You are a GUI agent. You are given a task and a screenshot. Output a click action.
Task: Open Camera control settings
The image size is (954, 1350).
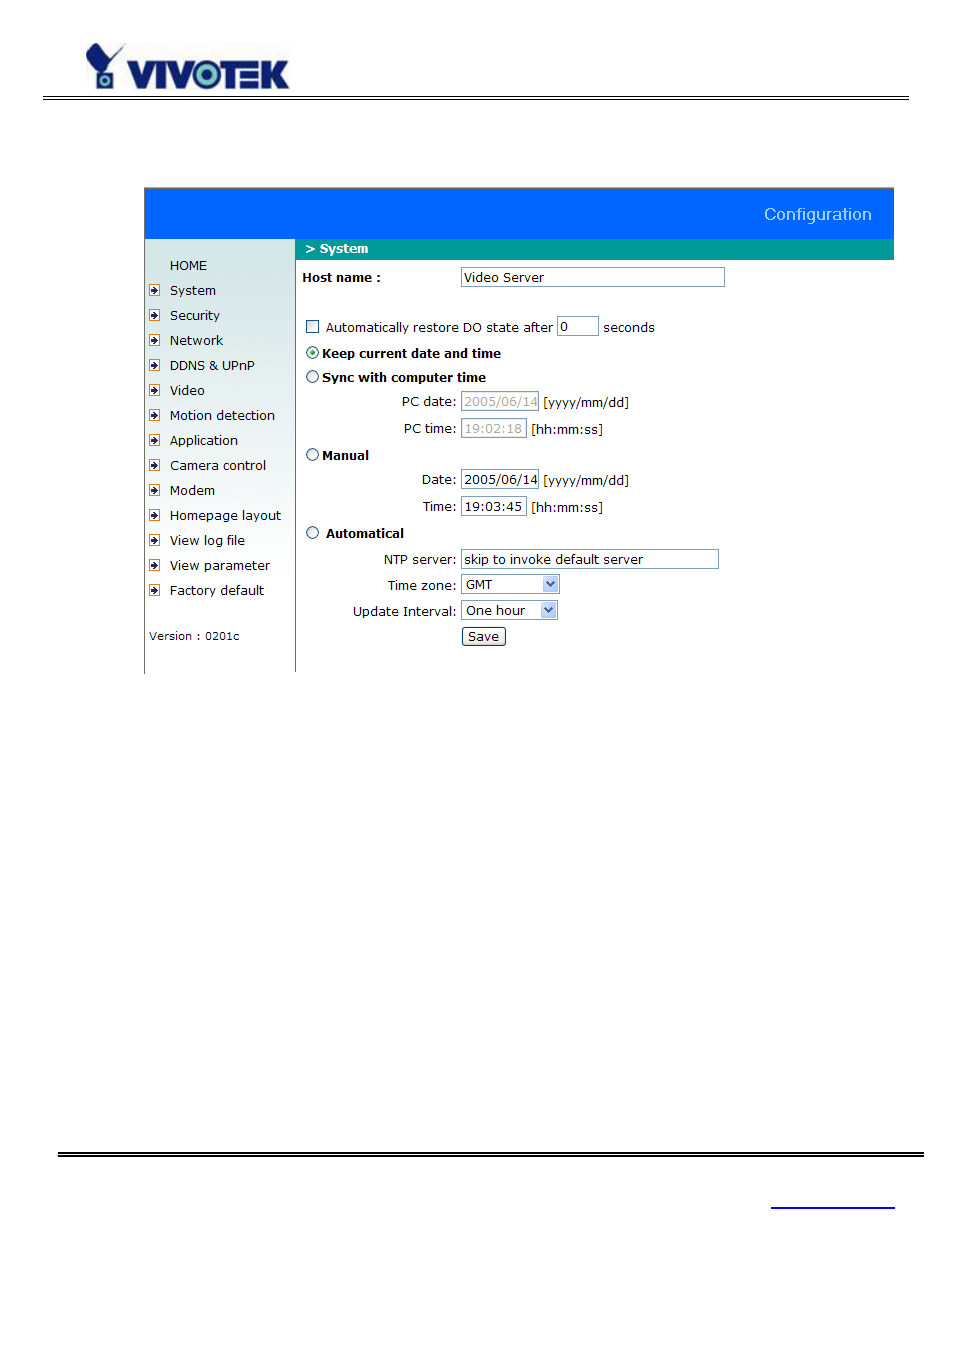(x=218, y=466)
